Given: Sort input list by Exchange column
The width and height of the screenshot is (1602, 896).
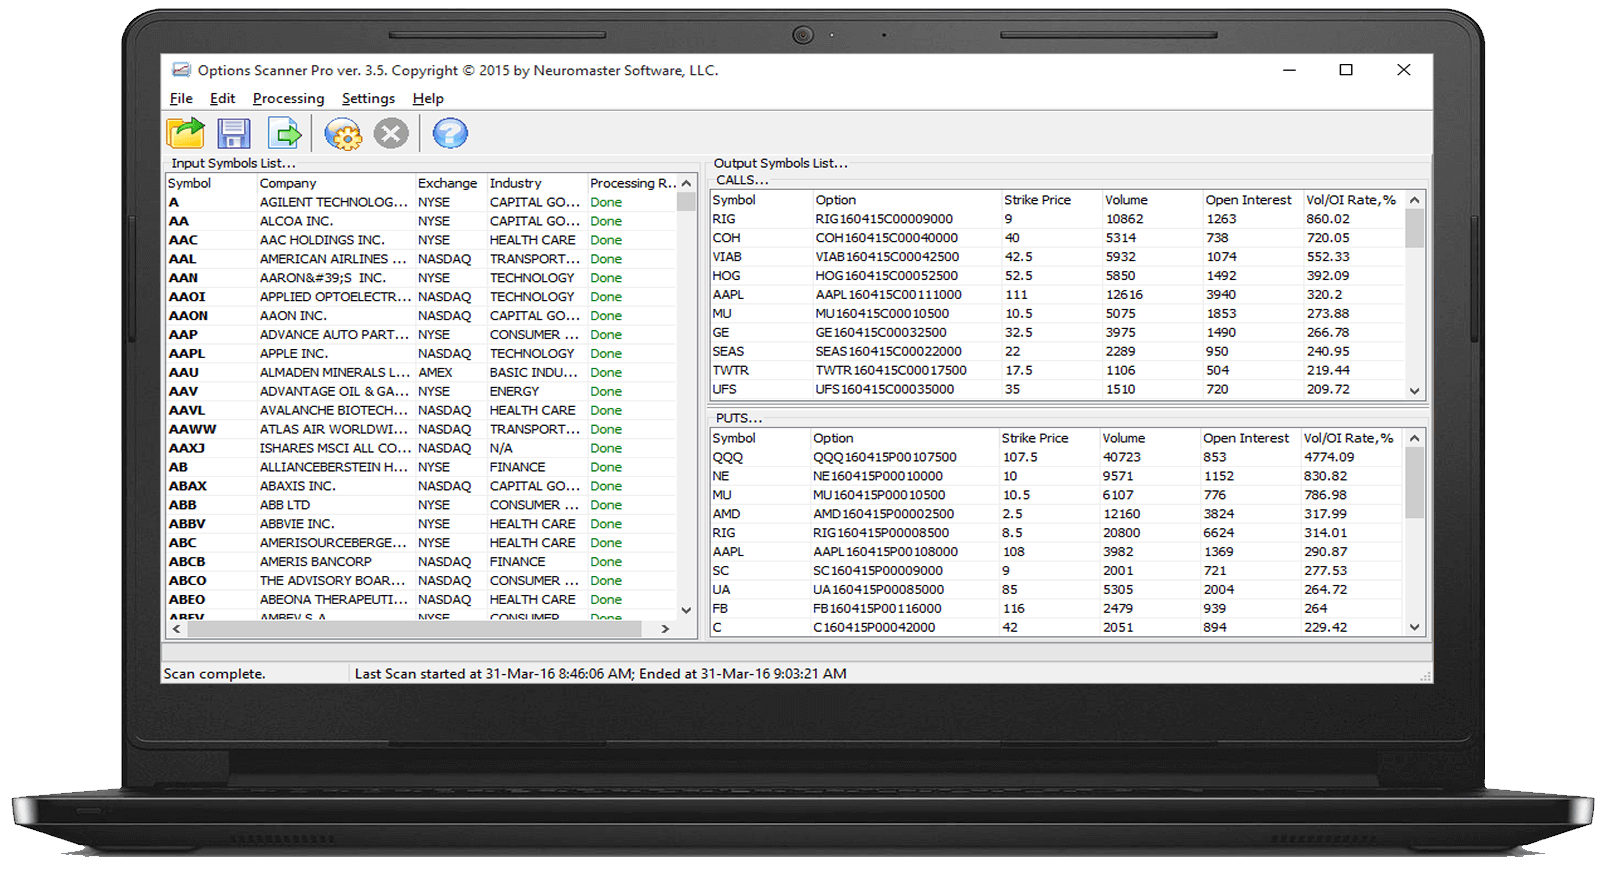Looking at the screenshot, I should click(451, 183).
